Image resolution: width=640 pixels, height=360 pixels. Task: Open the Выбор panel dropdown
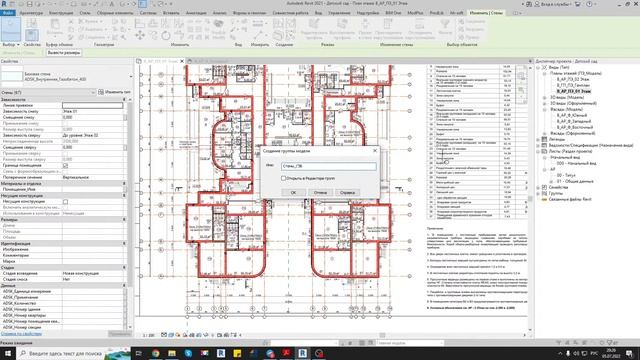tap(11, 44)
